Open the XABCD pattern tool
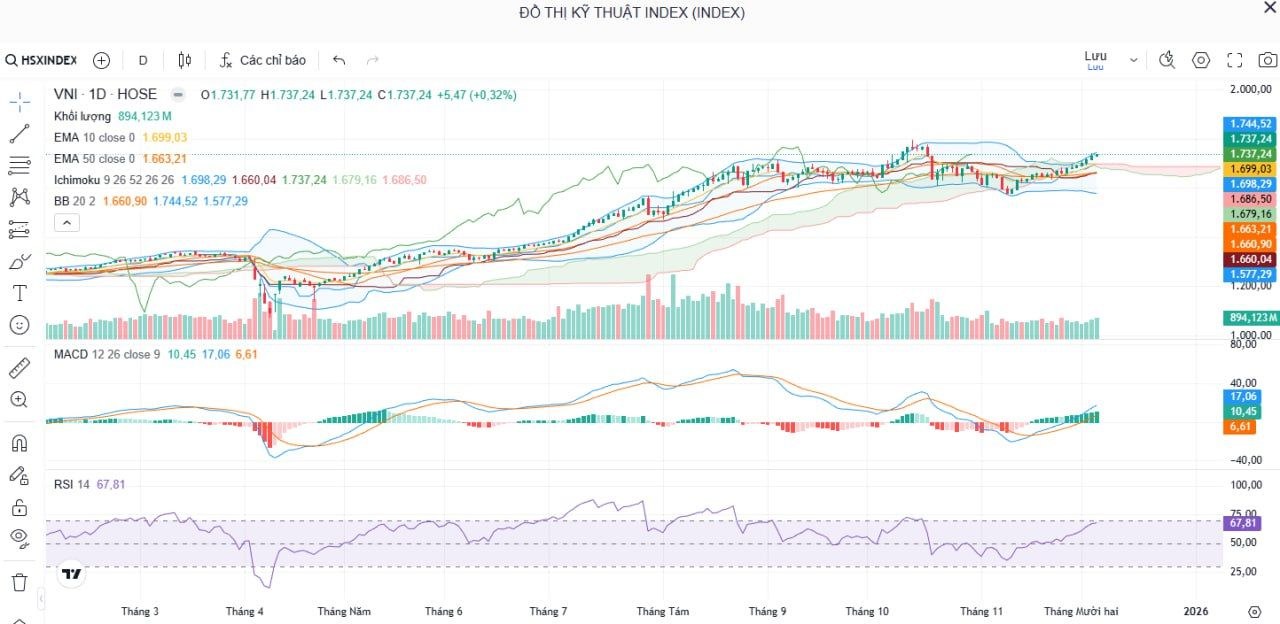The height and width of the screenshot is (624, 1280). [x=20, y=198]
